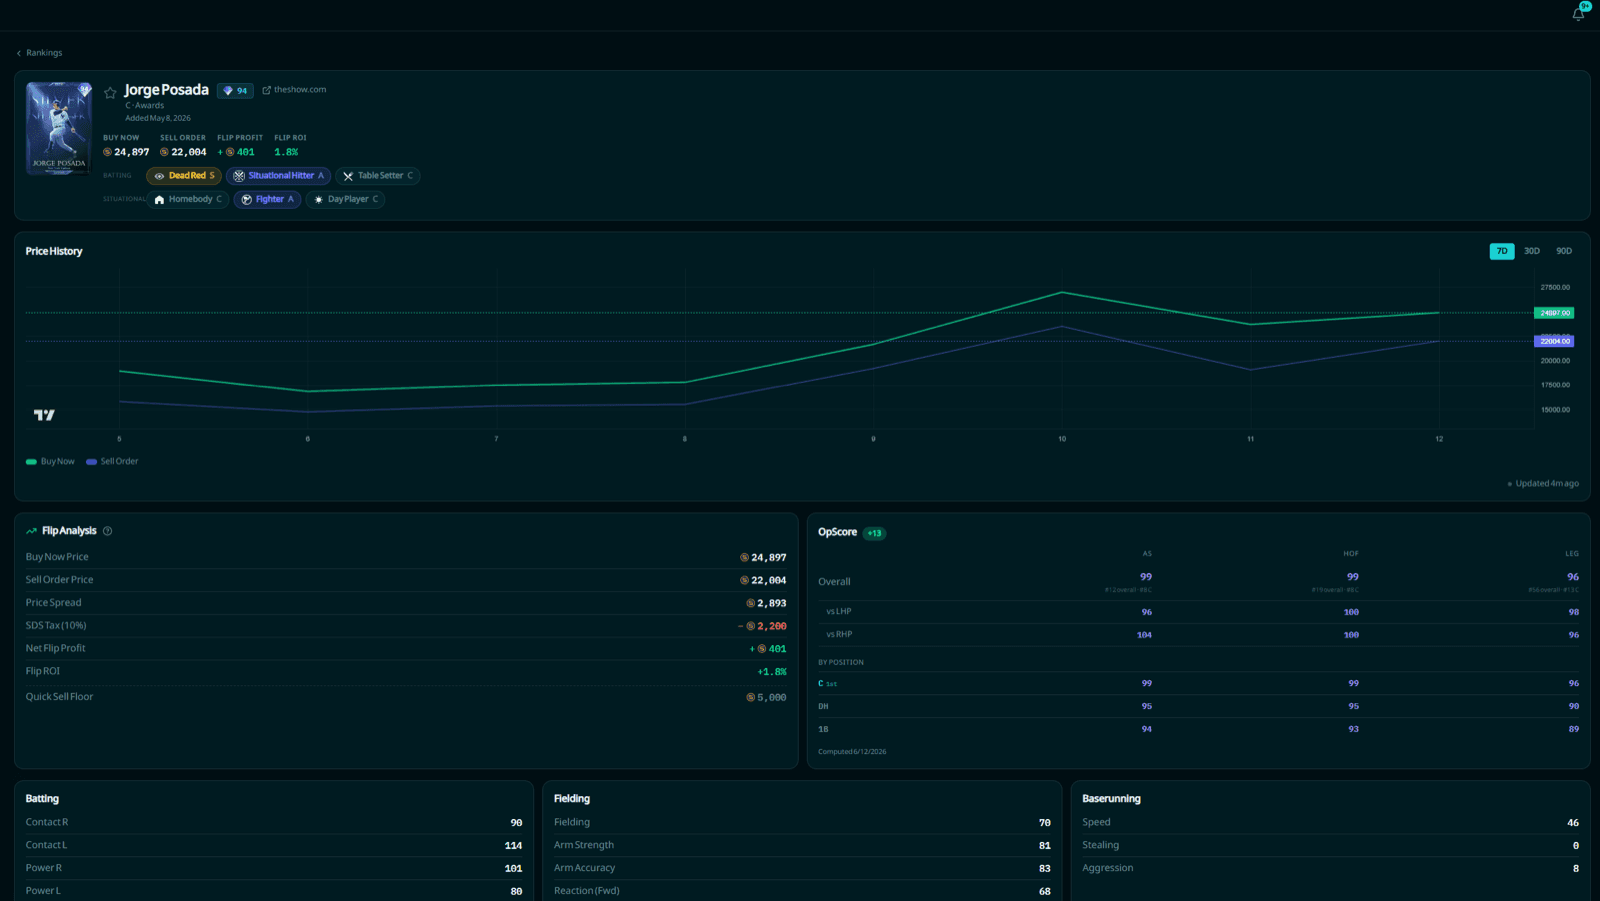
Task: Click the Flip Analysis trend arrow icon
Action: pyautogui.click(x=31, y=531)
